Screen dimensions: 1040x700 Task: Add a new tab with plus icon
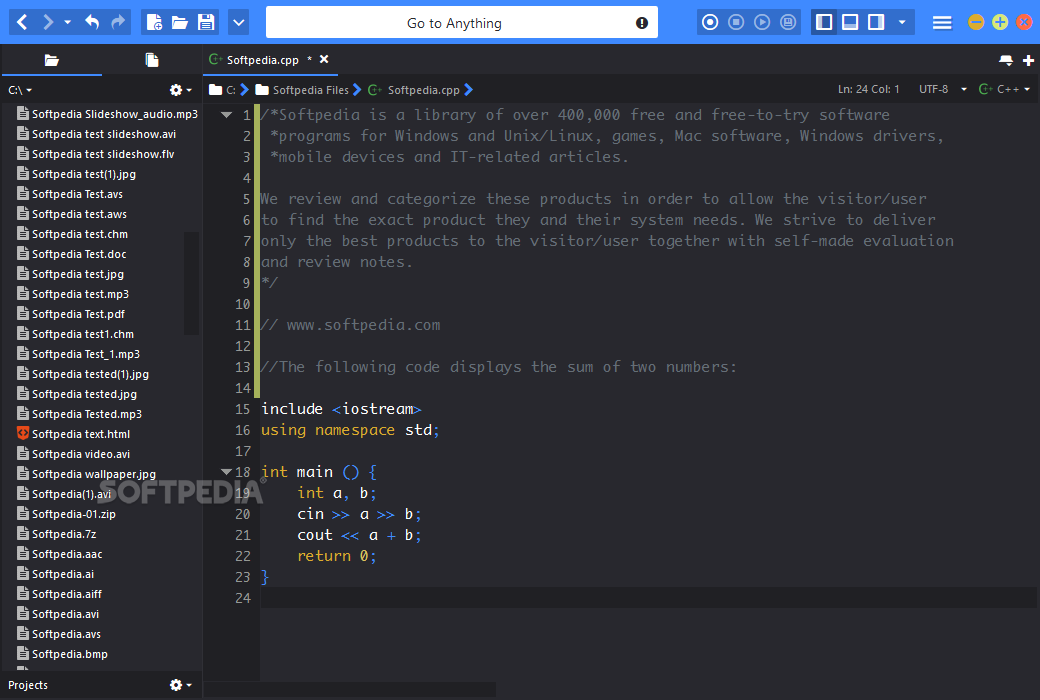pos(1029,60)
